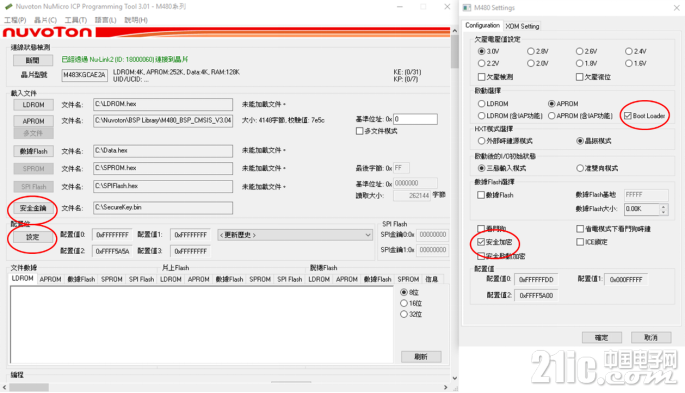The image size is (685, 393).
Task: Click the 安全金鑰 button
Action: (x=33, y=208)
